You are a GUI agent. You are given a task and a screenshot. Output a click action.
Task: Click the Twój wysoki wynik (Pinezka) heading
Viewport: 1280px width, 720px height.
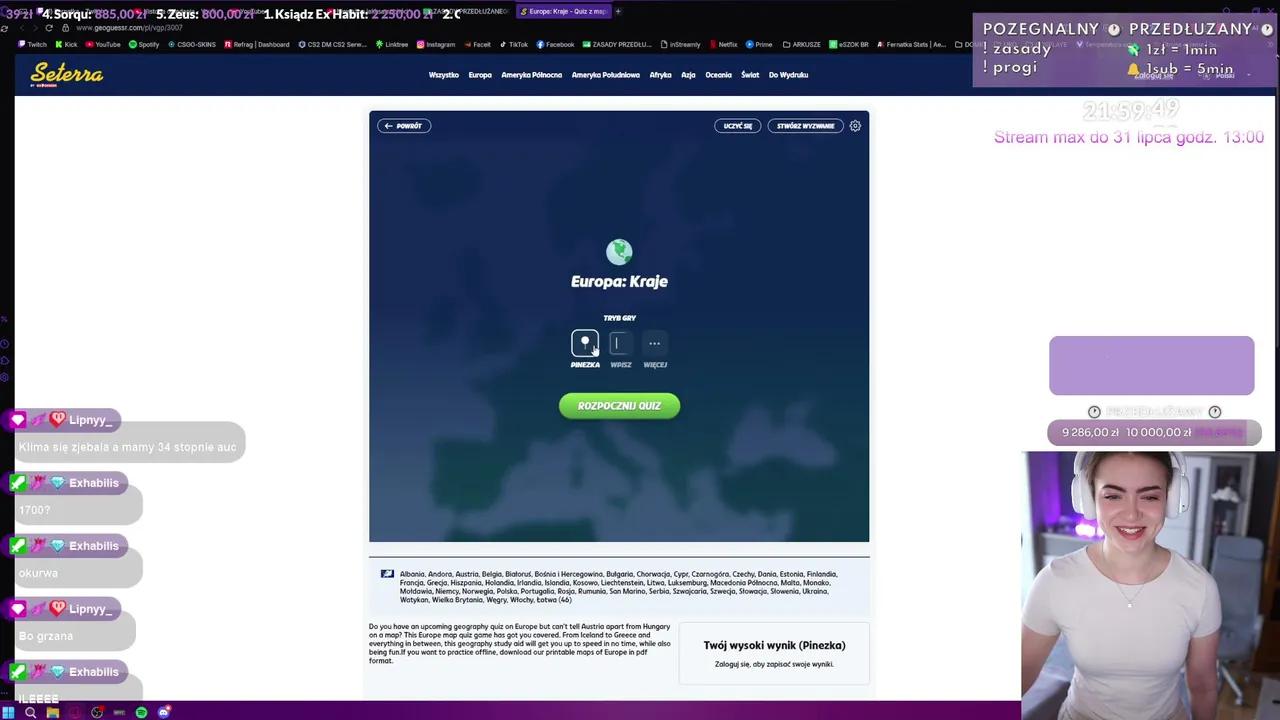pyautogui.click(x=774, y=646)
